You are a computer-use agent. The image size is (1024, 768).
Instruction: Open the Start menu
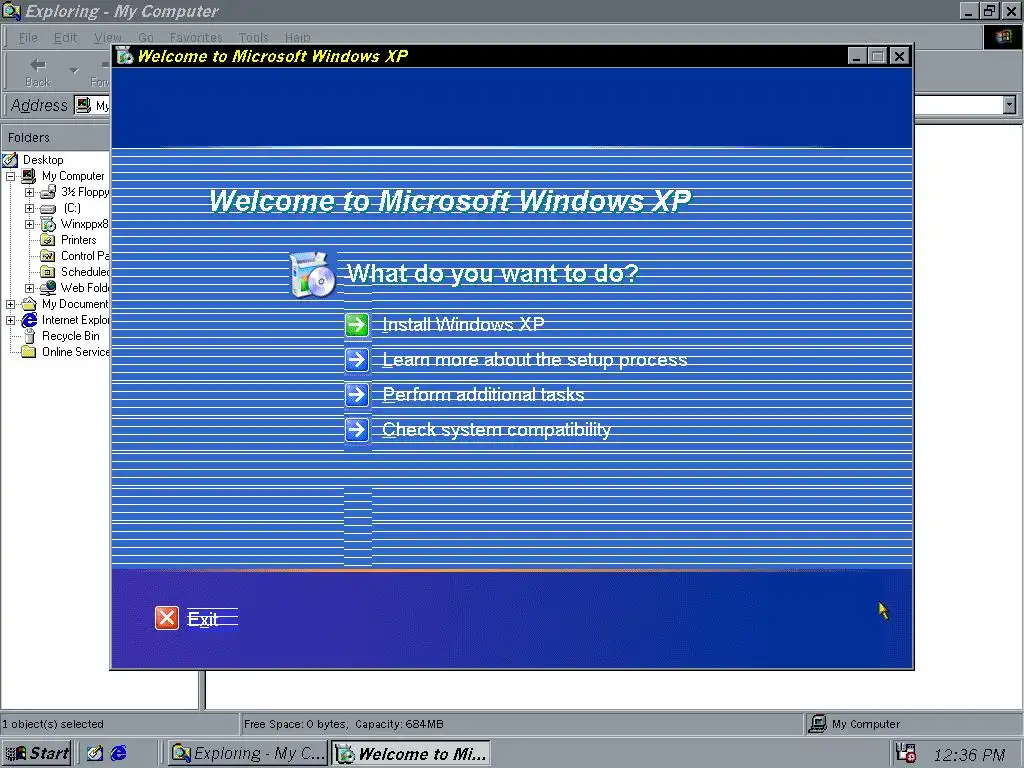(x=36, y=753)
